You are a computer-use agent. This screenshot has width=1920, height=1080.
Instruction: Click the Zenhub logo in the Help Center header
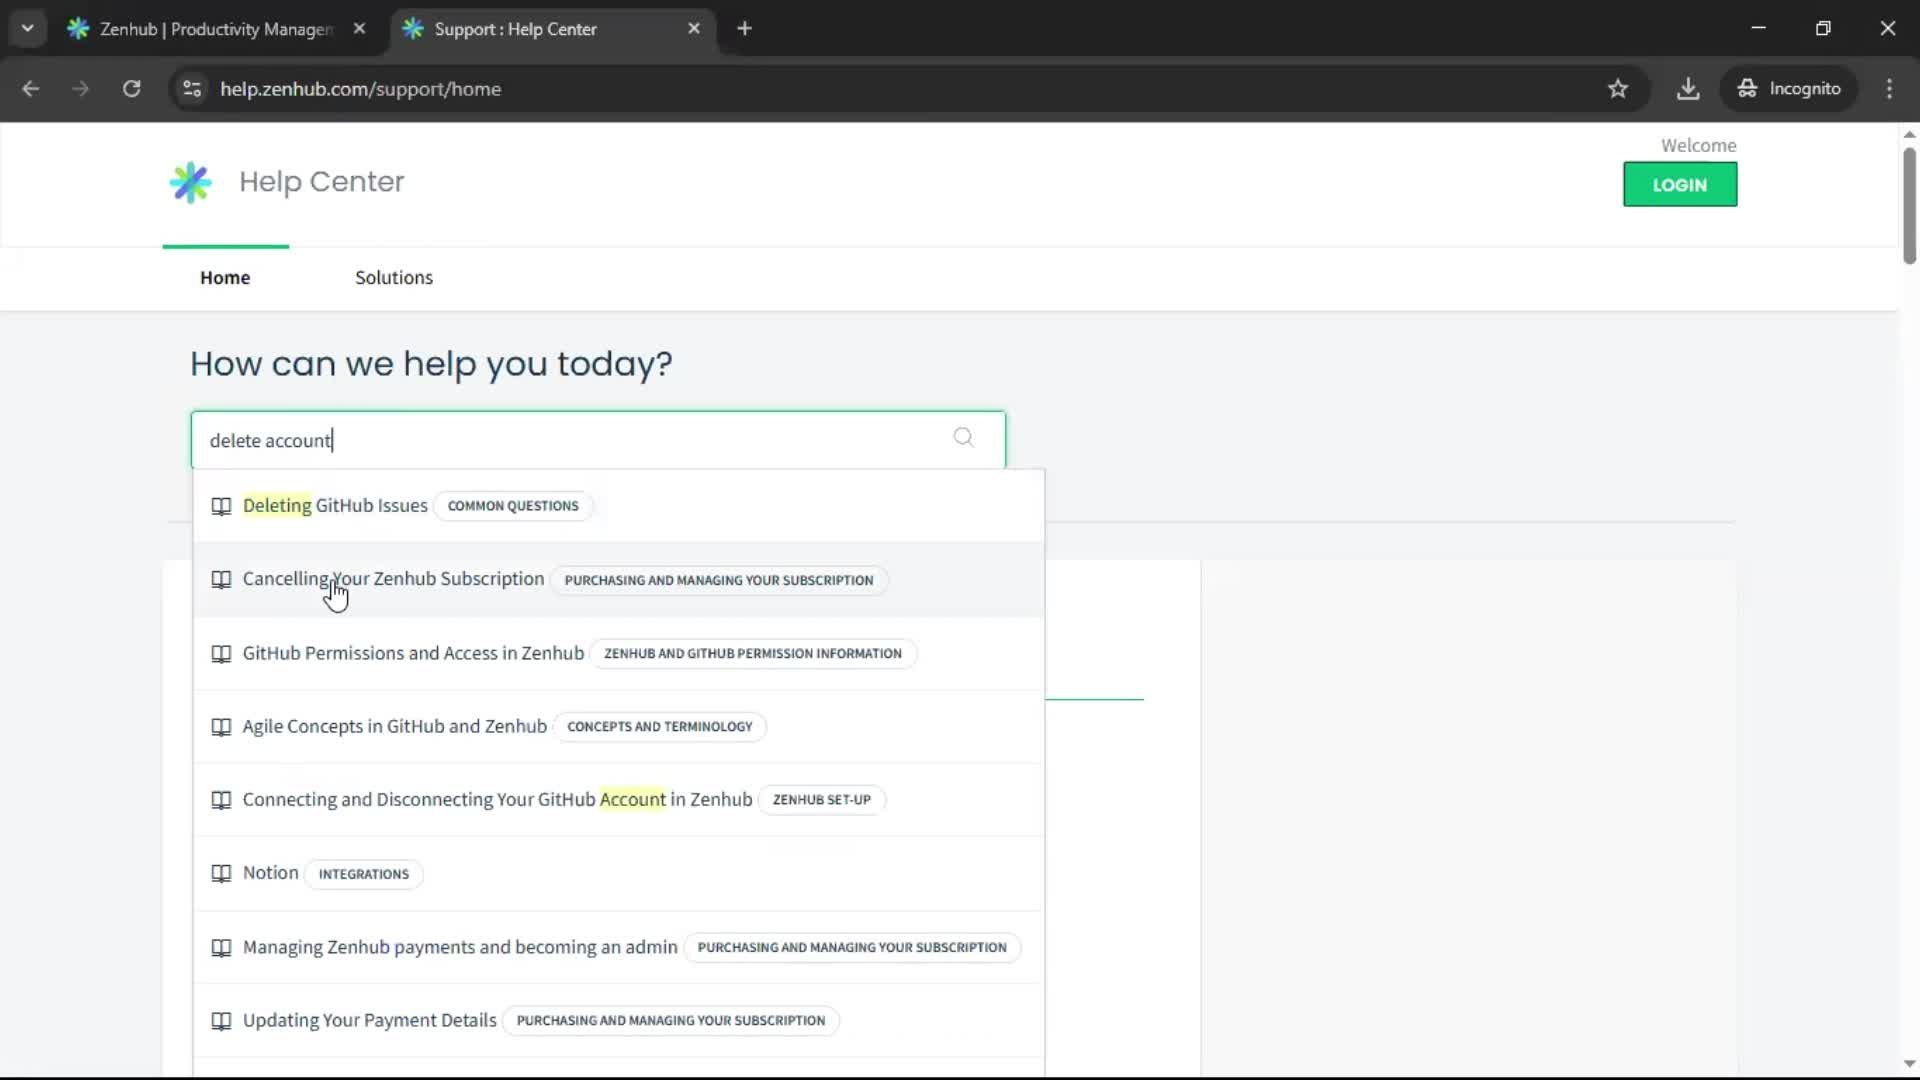[190, 182]
